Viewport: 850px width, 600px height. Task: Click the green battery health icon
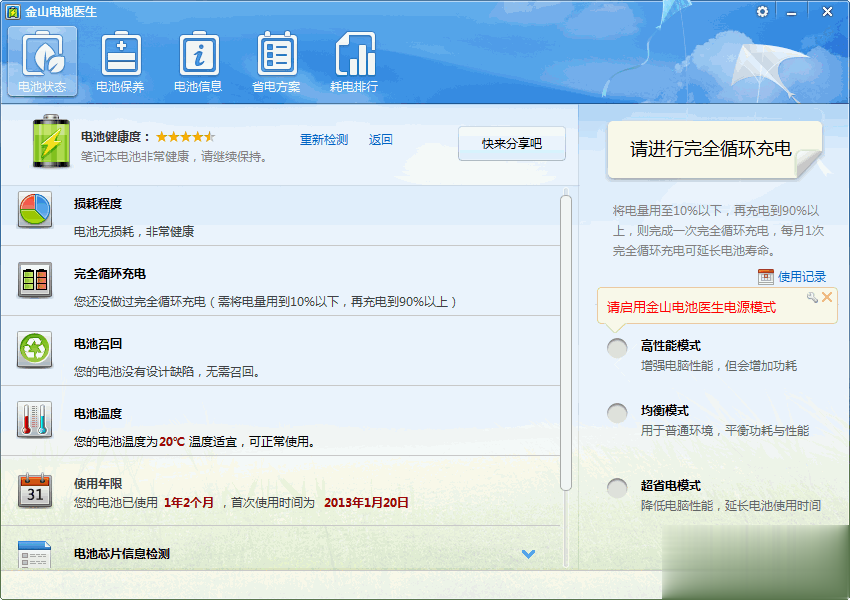(51, 141)
